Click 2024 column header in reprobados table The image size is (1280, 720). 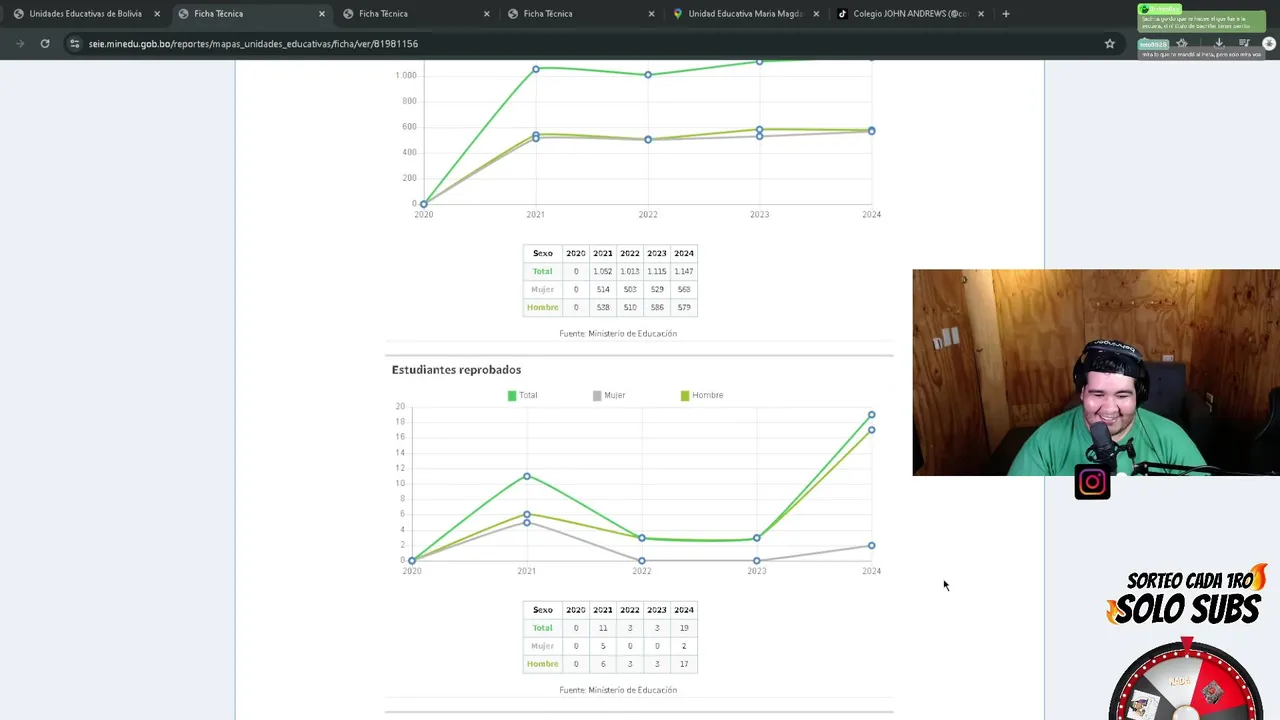683,610
